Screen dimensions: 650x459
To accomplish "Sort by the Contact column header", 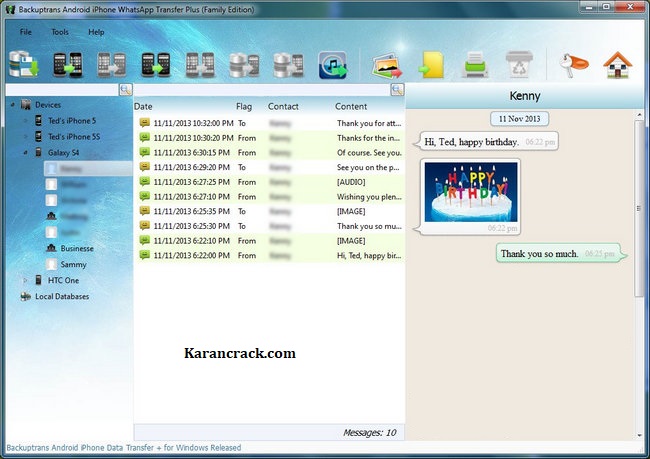I will (283, 107).
